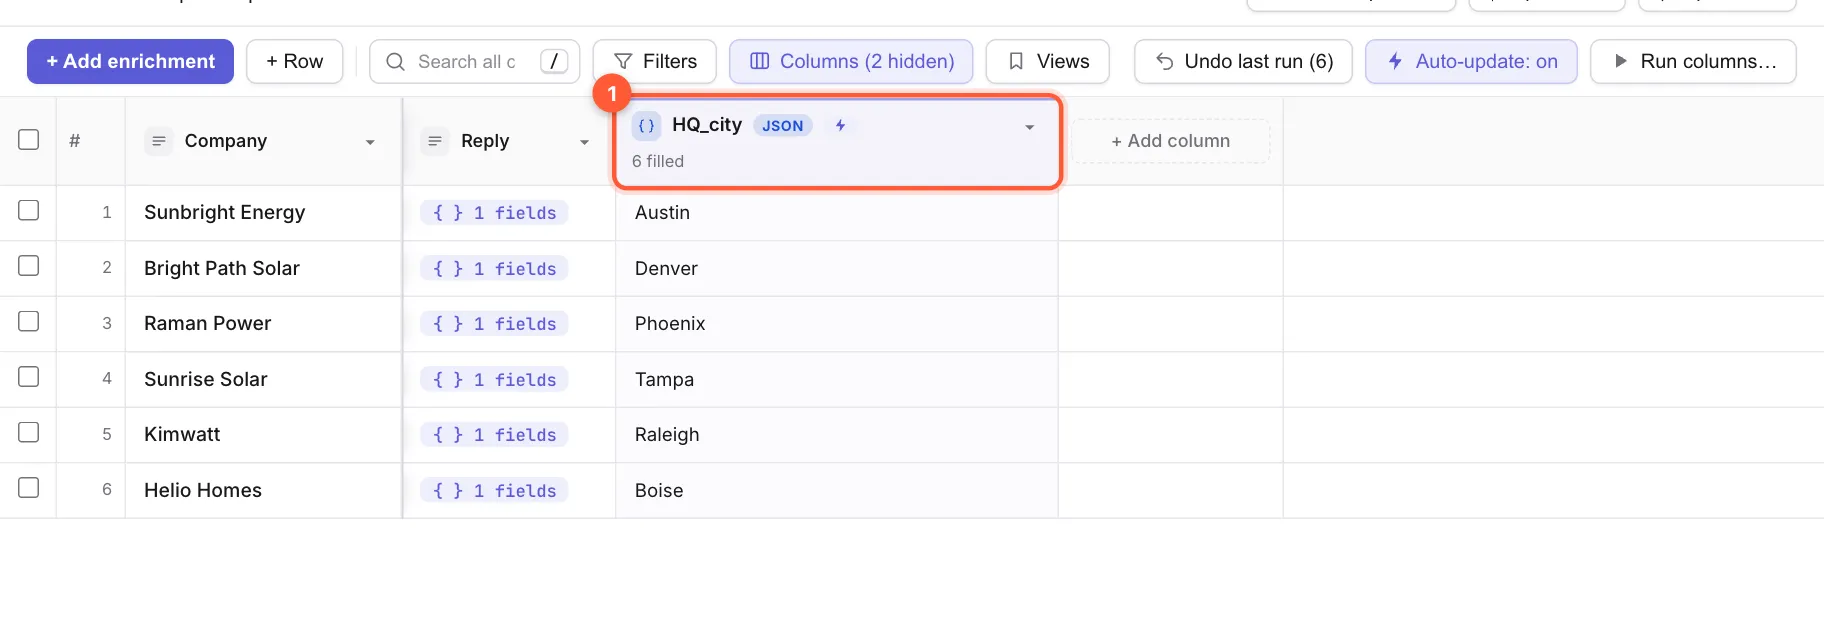
Task: Click the JSON type icon beside HQ_city
Action: [646, 126]
